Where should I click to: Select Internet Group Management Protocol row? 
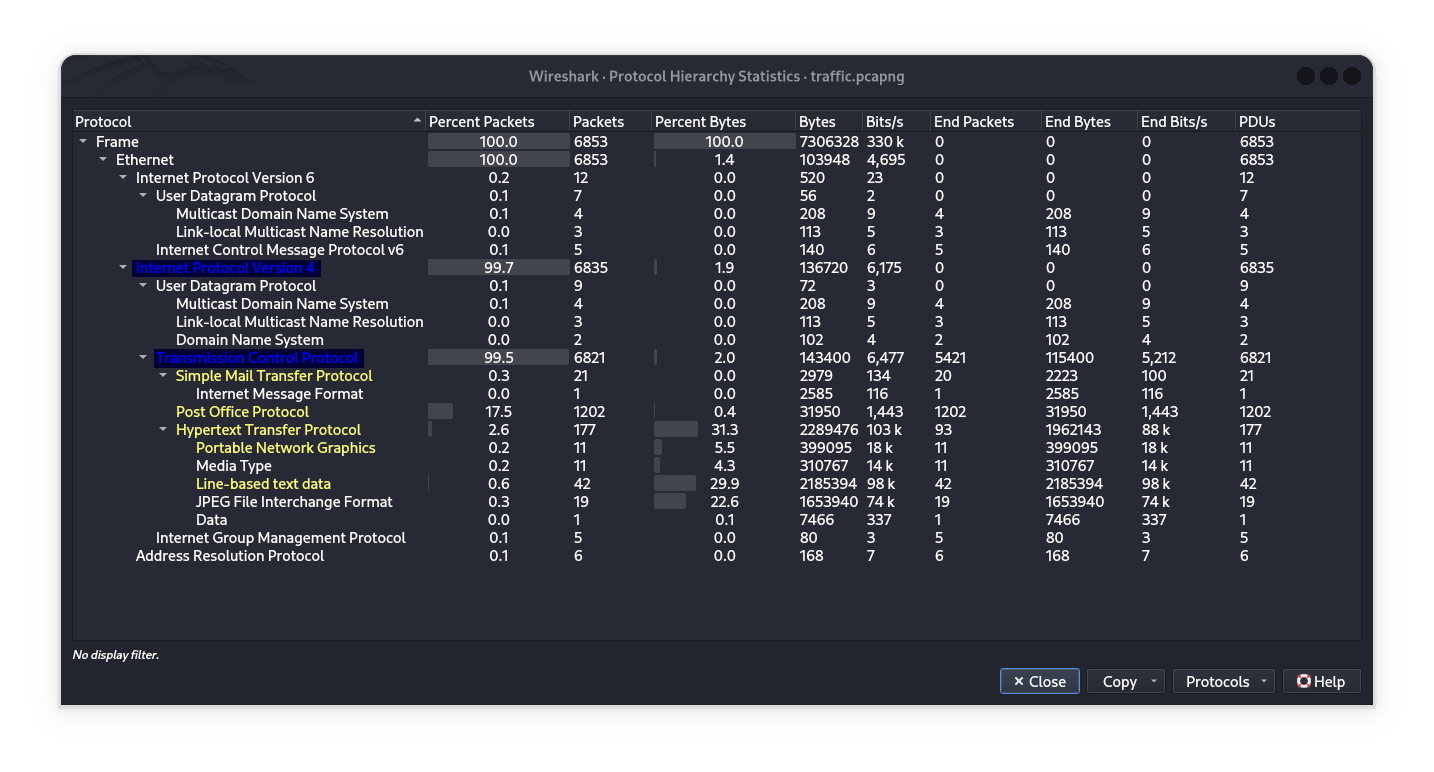(280, 538)
